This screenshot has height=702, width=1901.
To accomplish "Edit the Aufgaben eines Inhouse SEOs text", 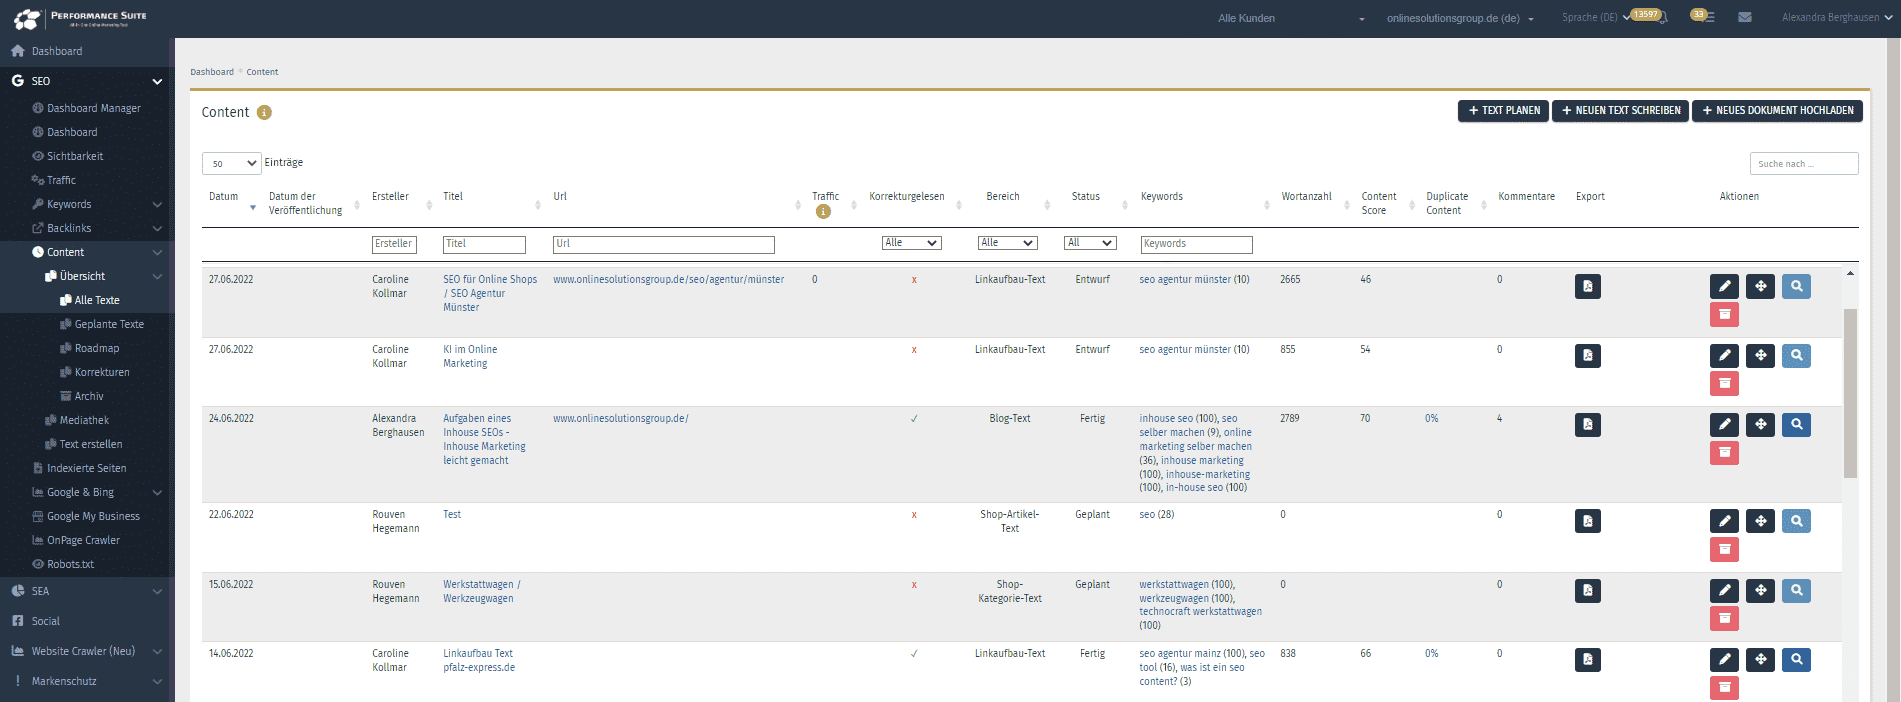I will coord(1725,425).
